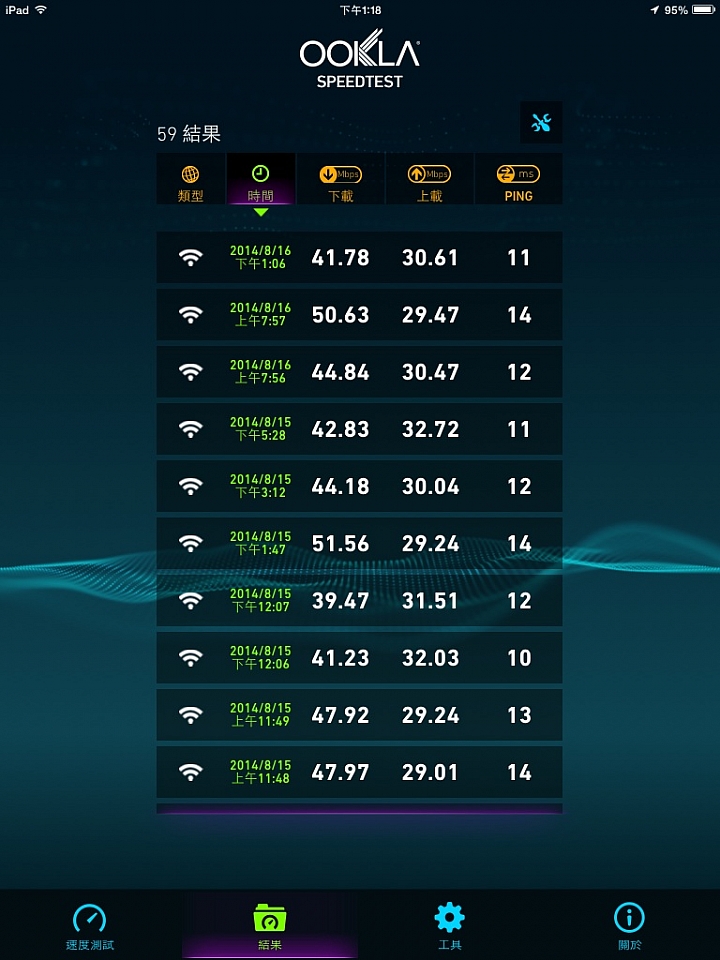Screen dimensions: 720x960
Task: Open the tools gear tab
Action: [x=449, y=926]
